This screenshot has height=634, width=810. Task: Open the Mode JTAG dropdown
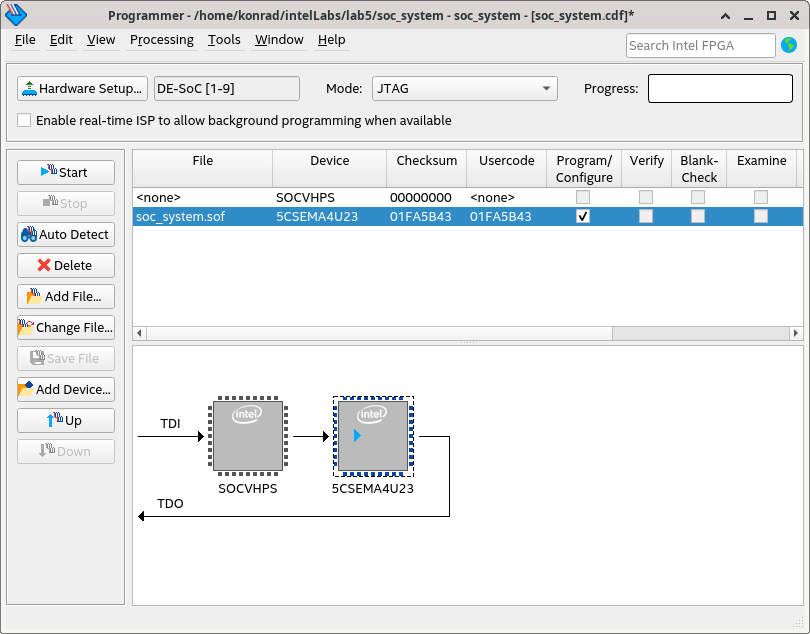[x=464, y=88]
